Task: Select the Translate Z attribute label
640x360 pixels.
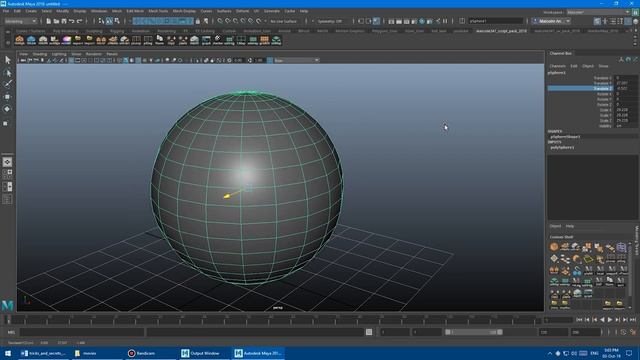Action: [603, 88]
